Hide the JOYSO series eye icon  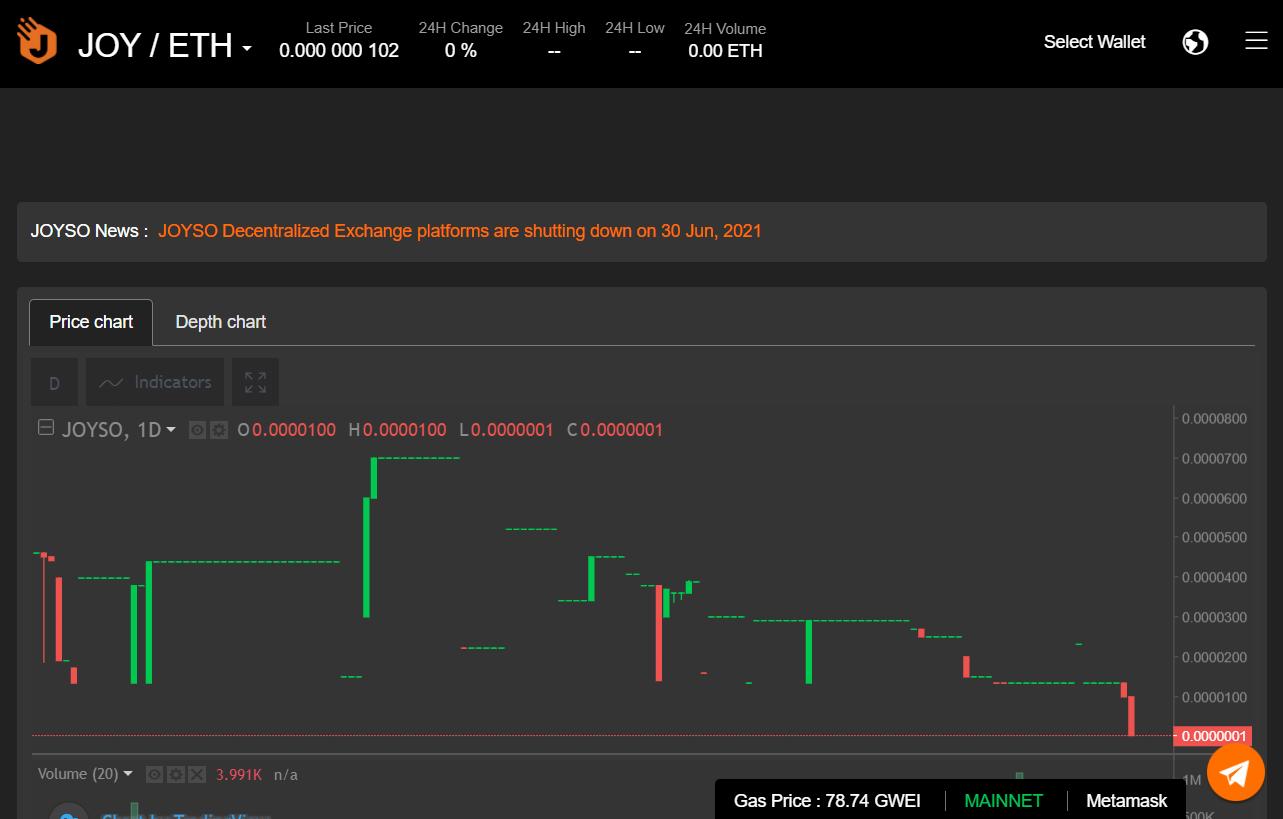[x=198, y=430]
